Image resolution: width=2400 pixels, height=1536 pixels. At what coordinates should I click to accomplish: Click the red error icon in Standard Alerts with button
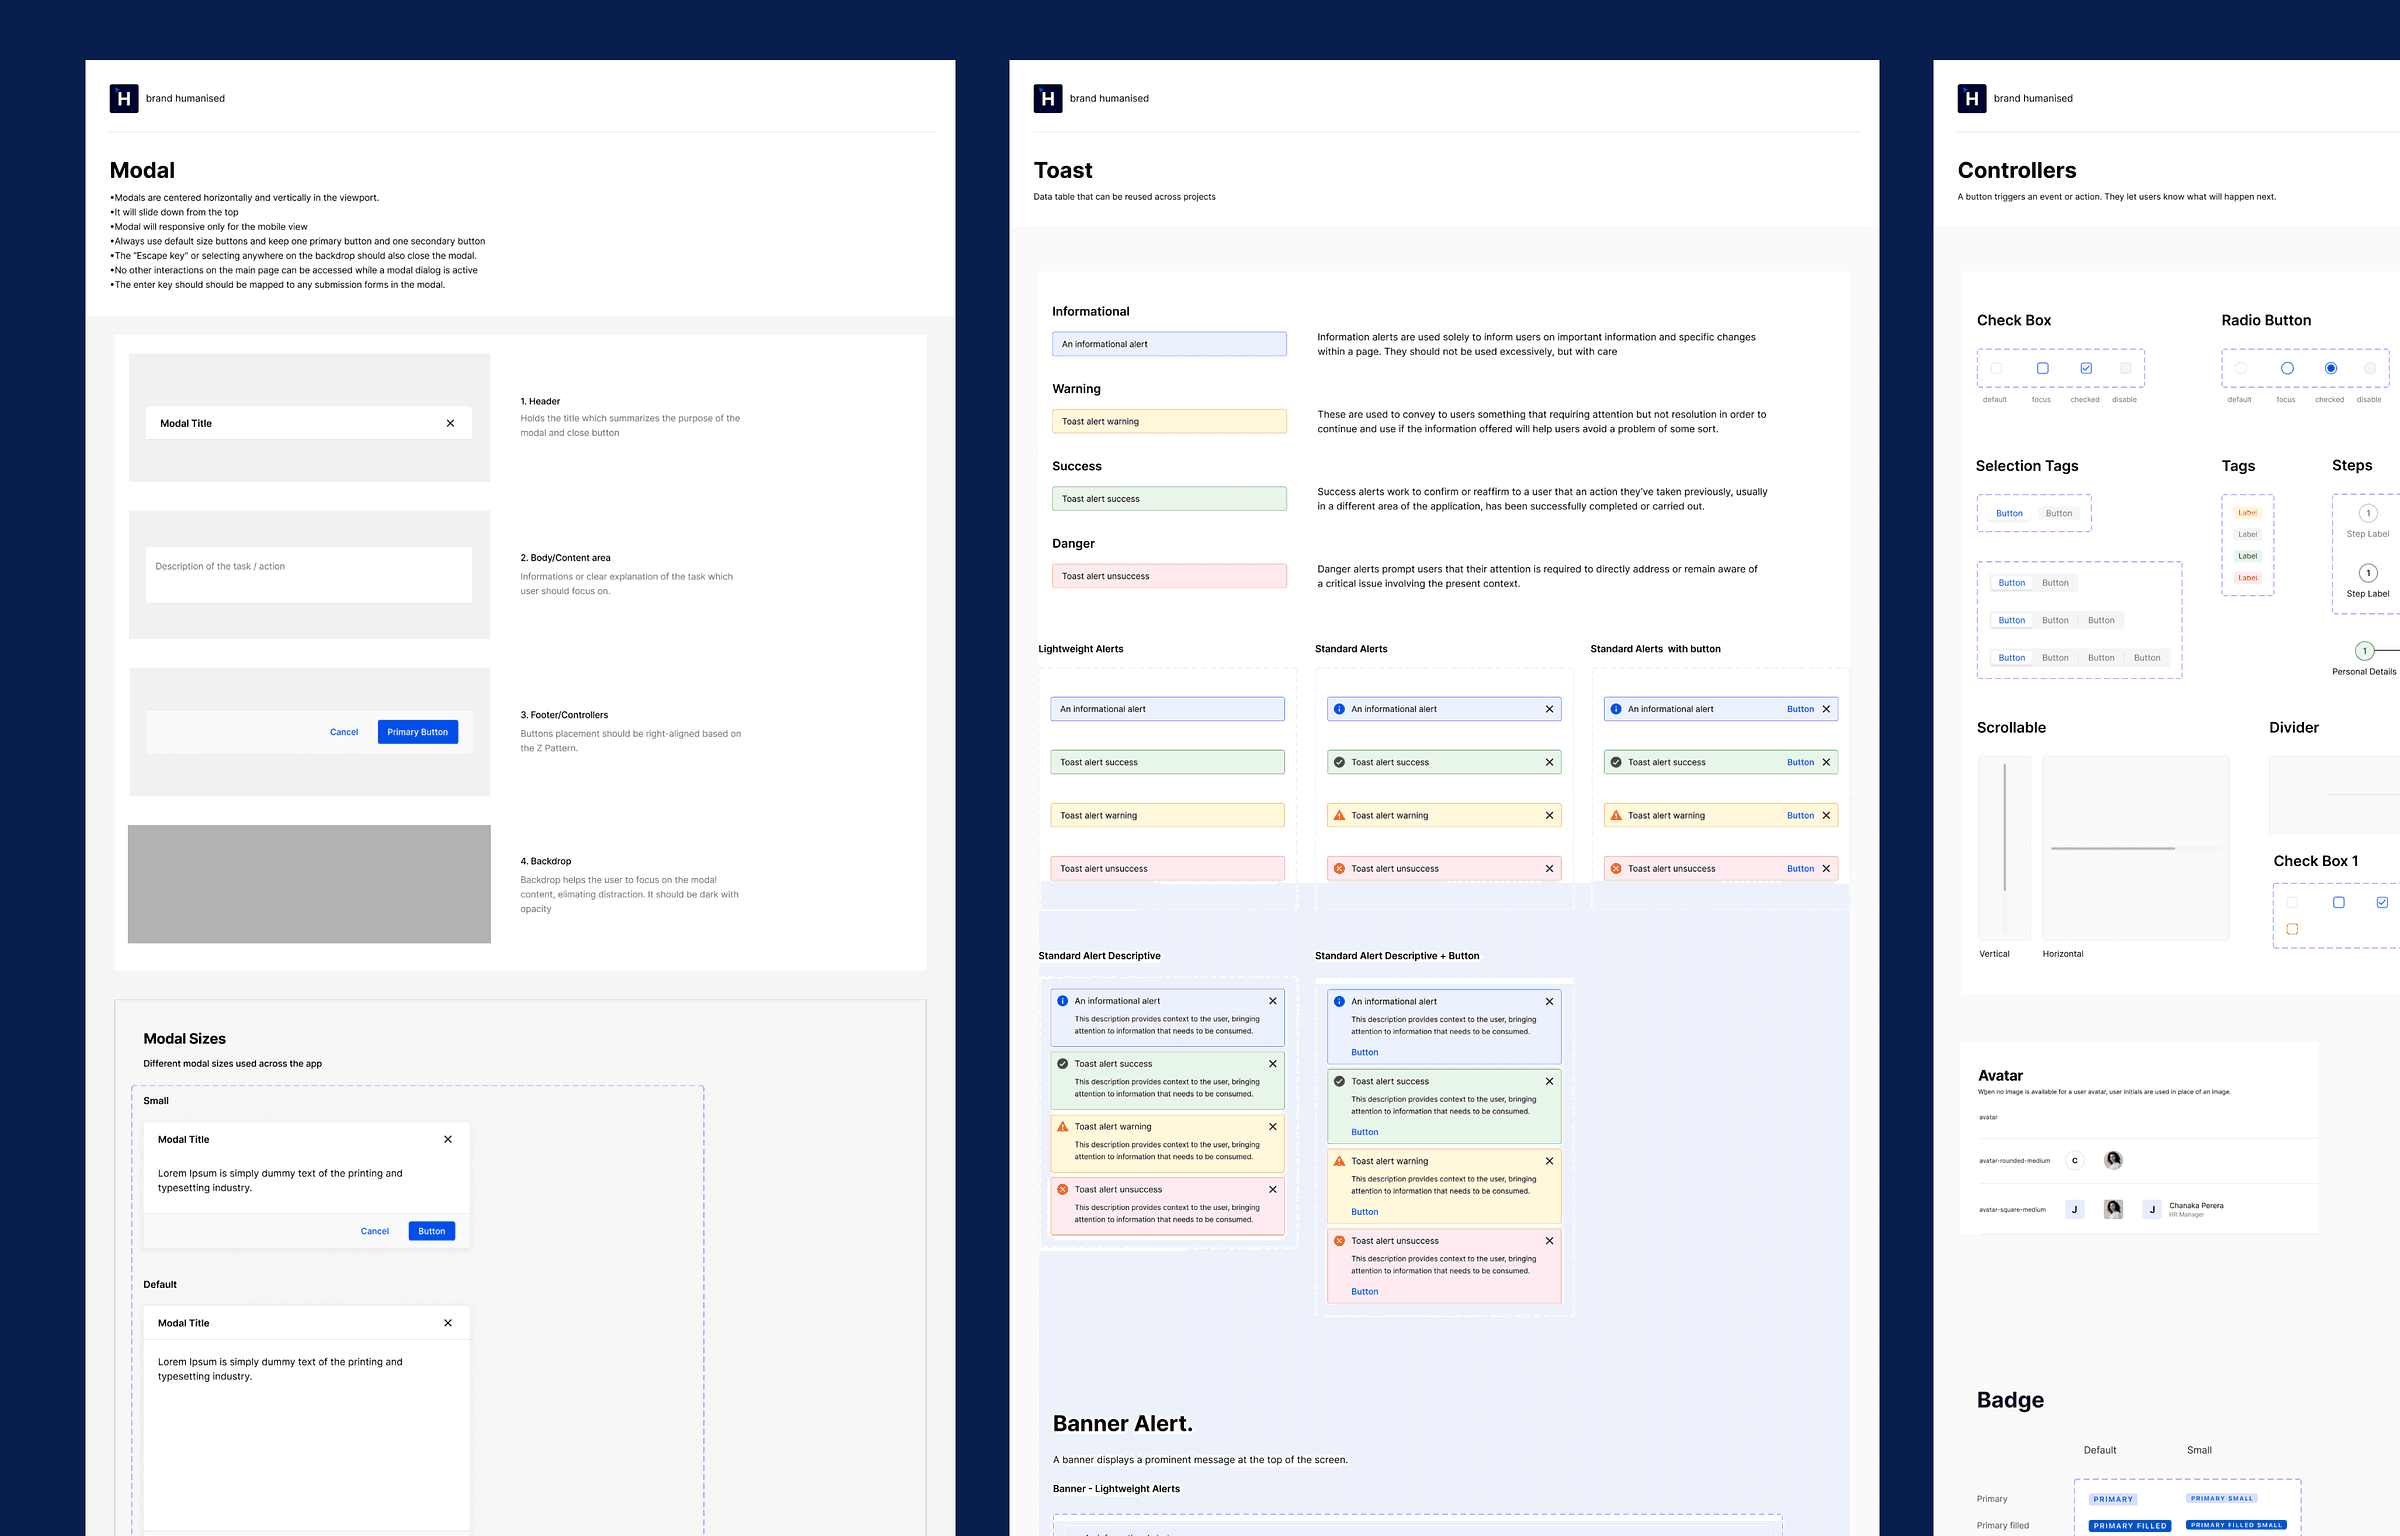point(1616,869)
